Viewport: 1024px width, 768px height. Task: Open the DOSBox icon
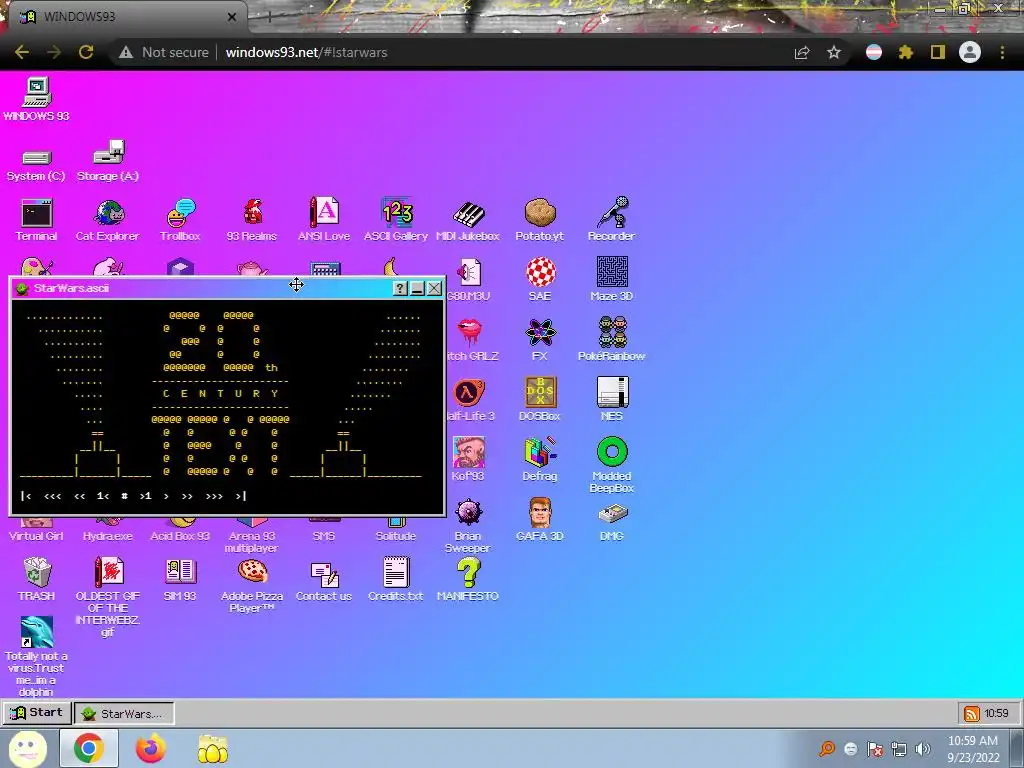coord(540,392)
